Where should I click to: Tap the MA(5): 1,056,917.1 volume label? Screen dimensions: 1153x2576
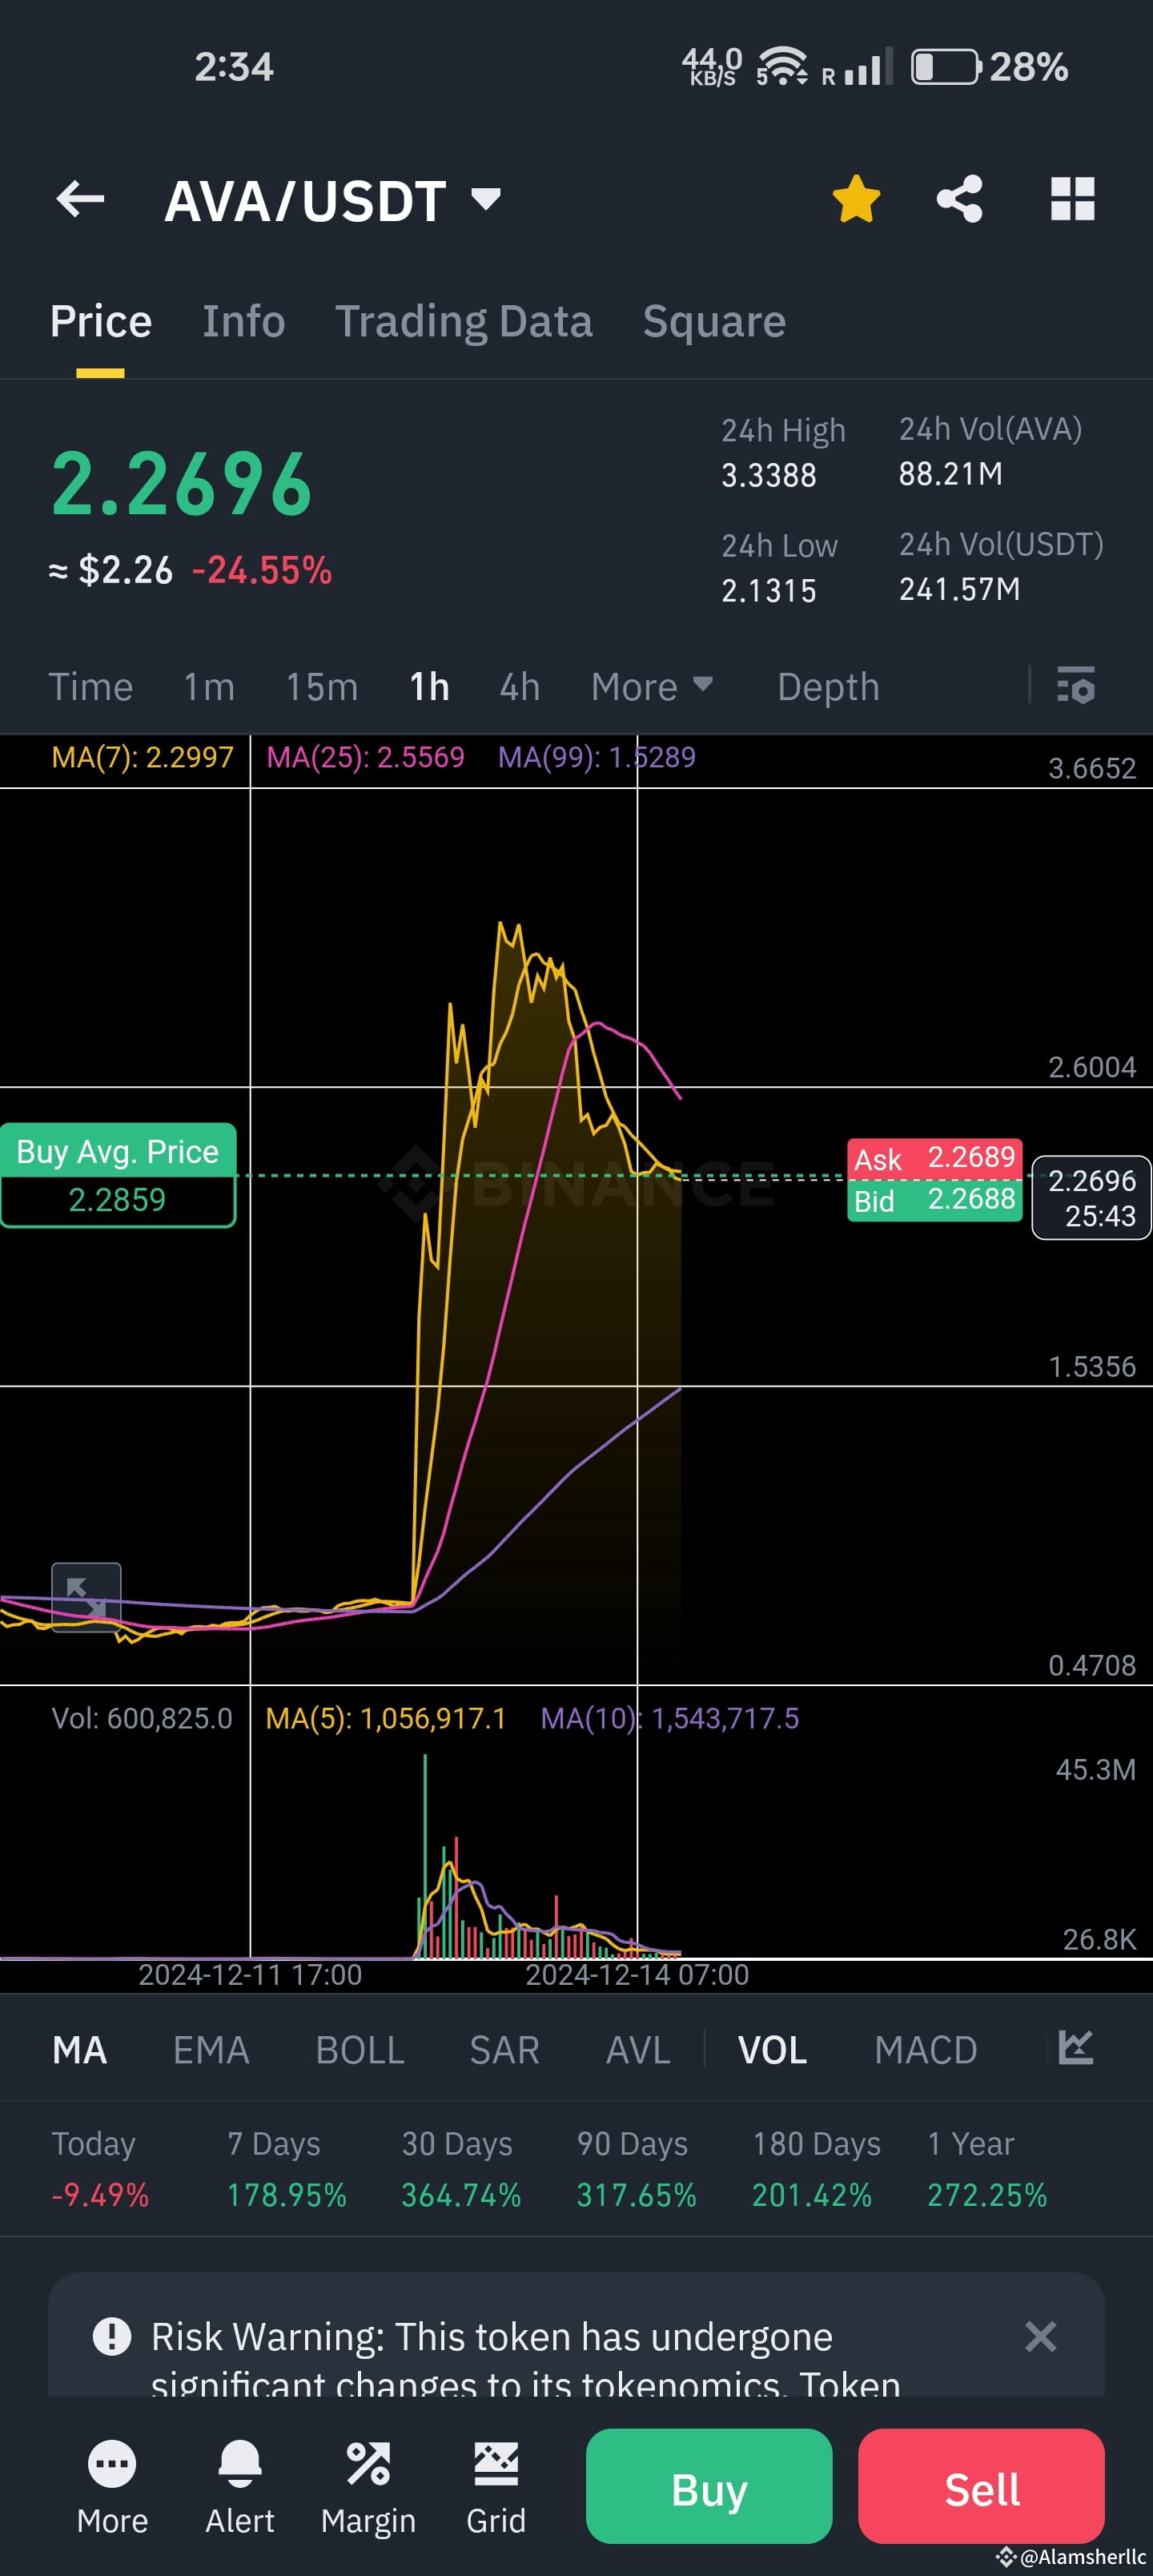[x=386, y=1718]
